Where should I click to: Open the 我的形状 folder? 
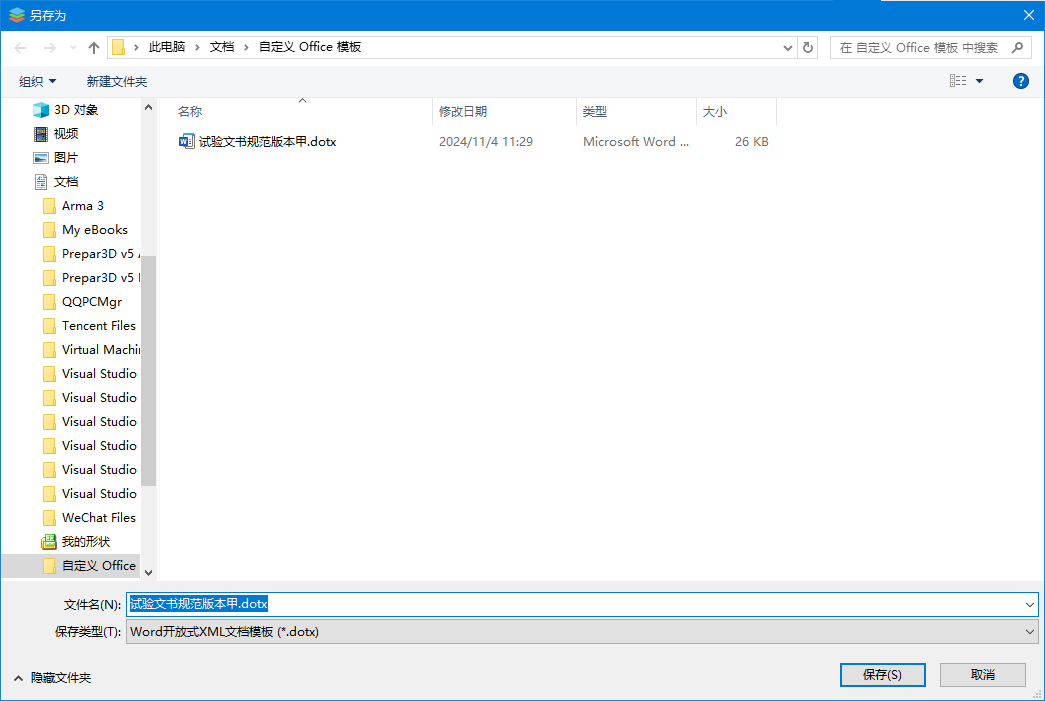point(86,542)
